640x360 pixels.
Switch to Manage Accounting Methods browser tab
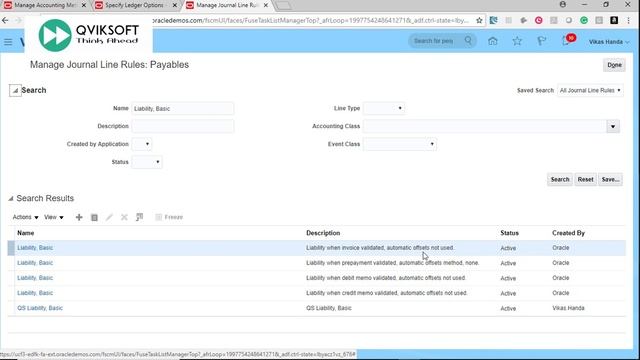click(x=44, y=5)
